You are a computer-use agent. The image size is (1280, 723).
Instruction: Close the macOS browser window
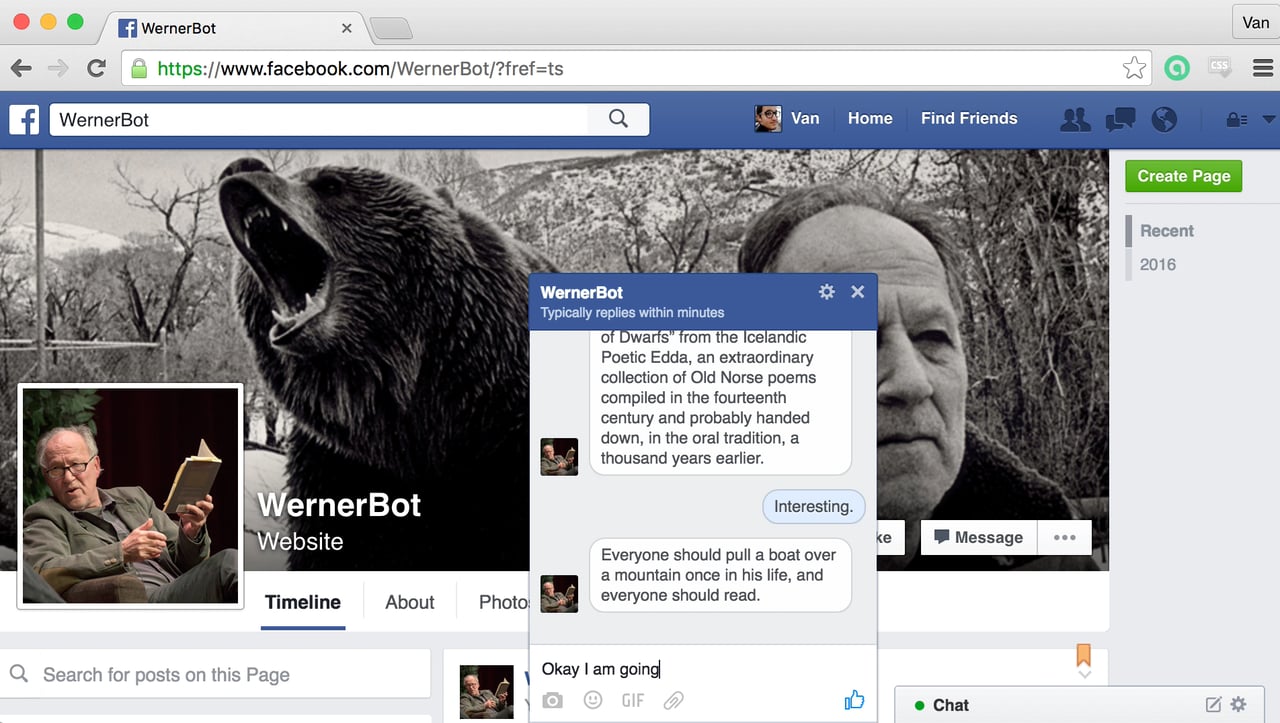pos(21,22)
